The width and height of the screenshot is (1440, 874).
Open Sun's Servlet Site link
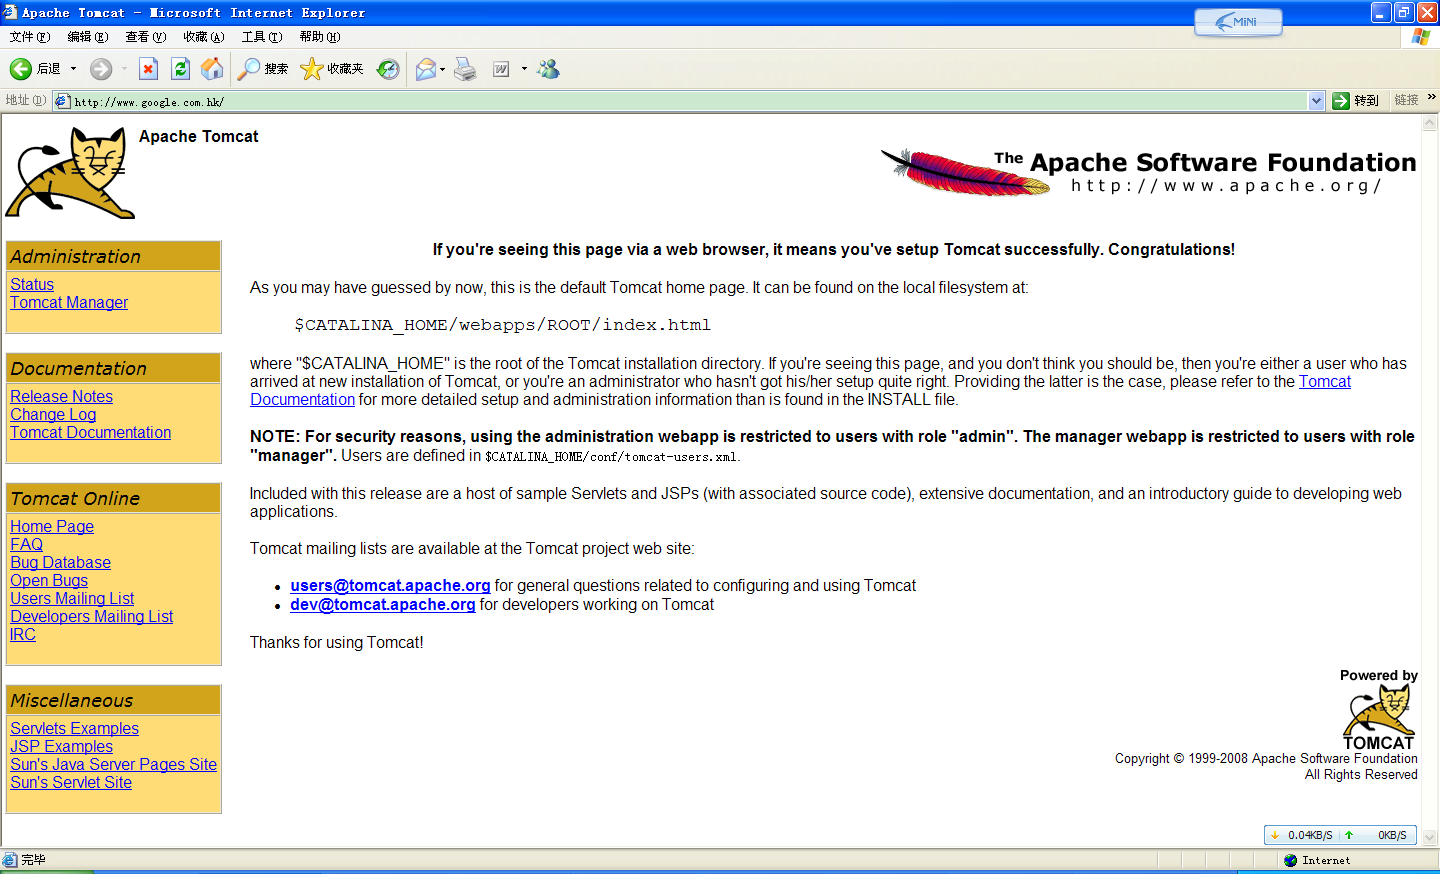[71, 783]
